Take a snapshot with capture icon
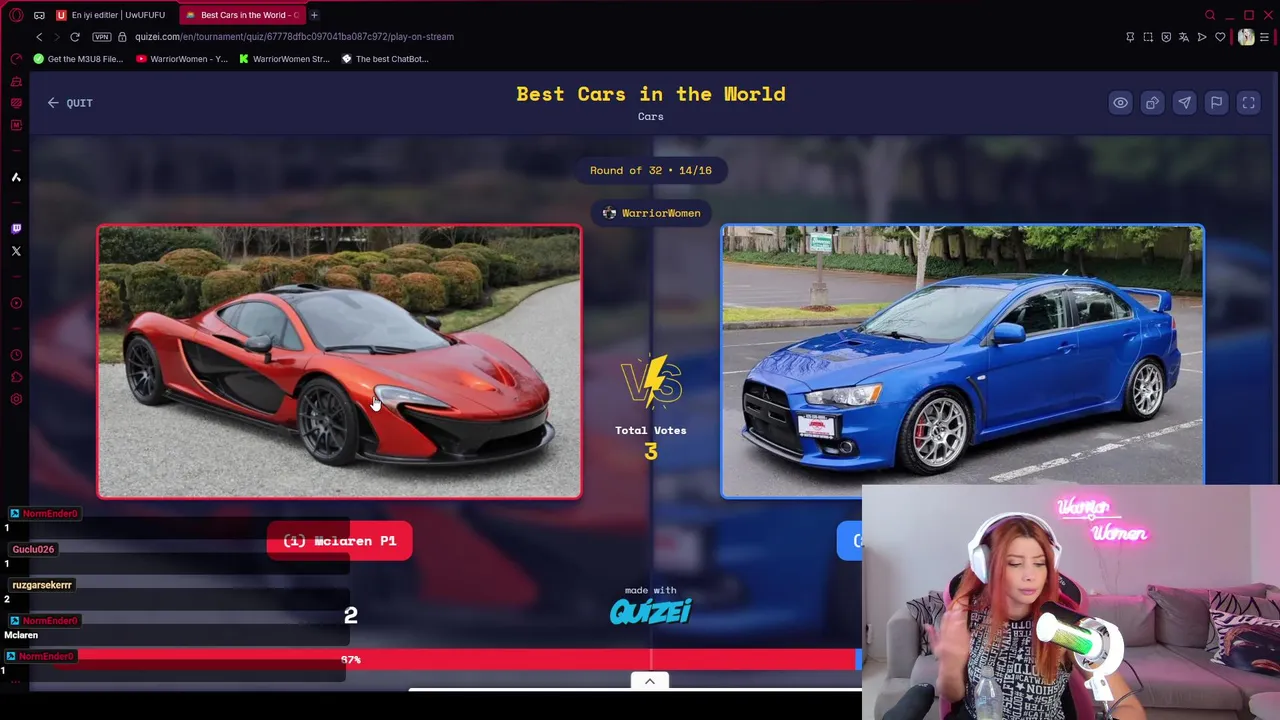 1148,37
